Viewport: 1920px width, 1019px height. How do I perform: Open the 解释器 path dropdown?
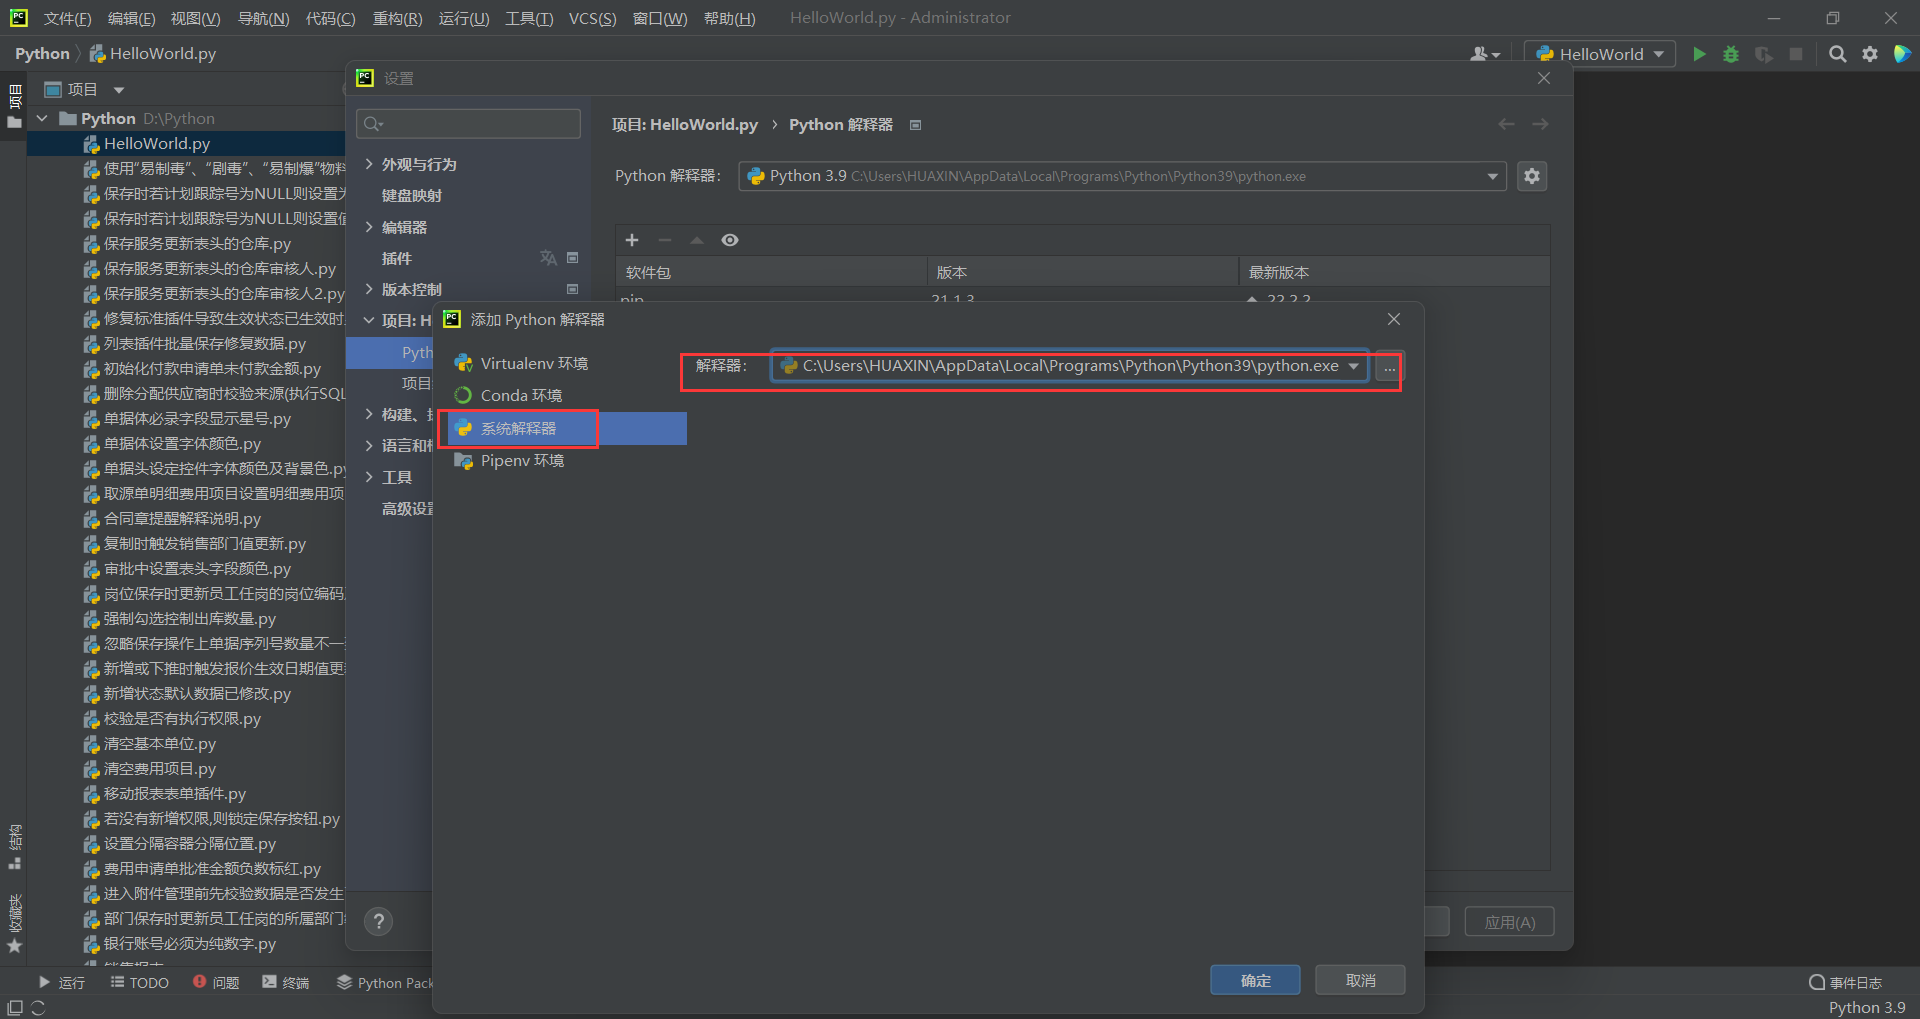(1354, 366)
